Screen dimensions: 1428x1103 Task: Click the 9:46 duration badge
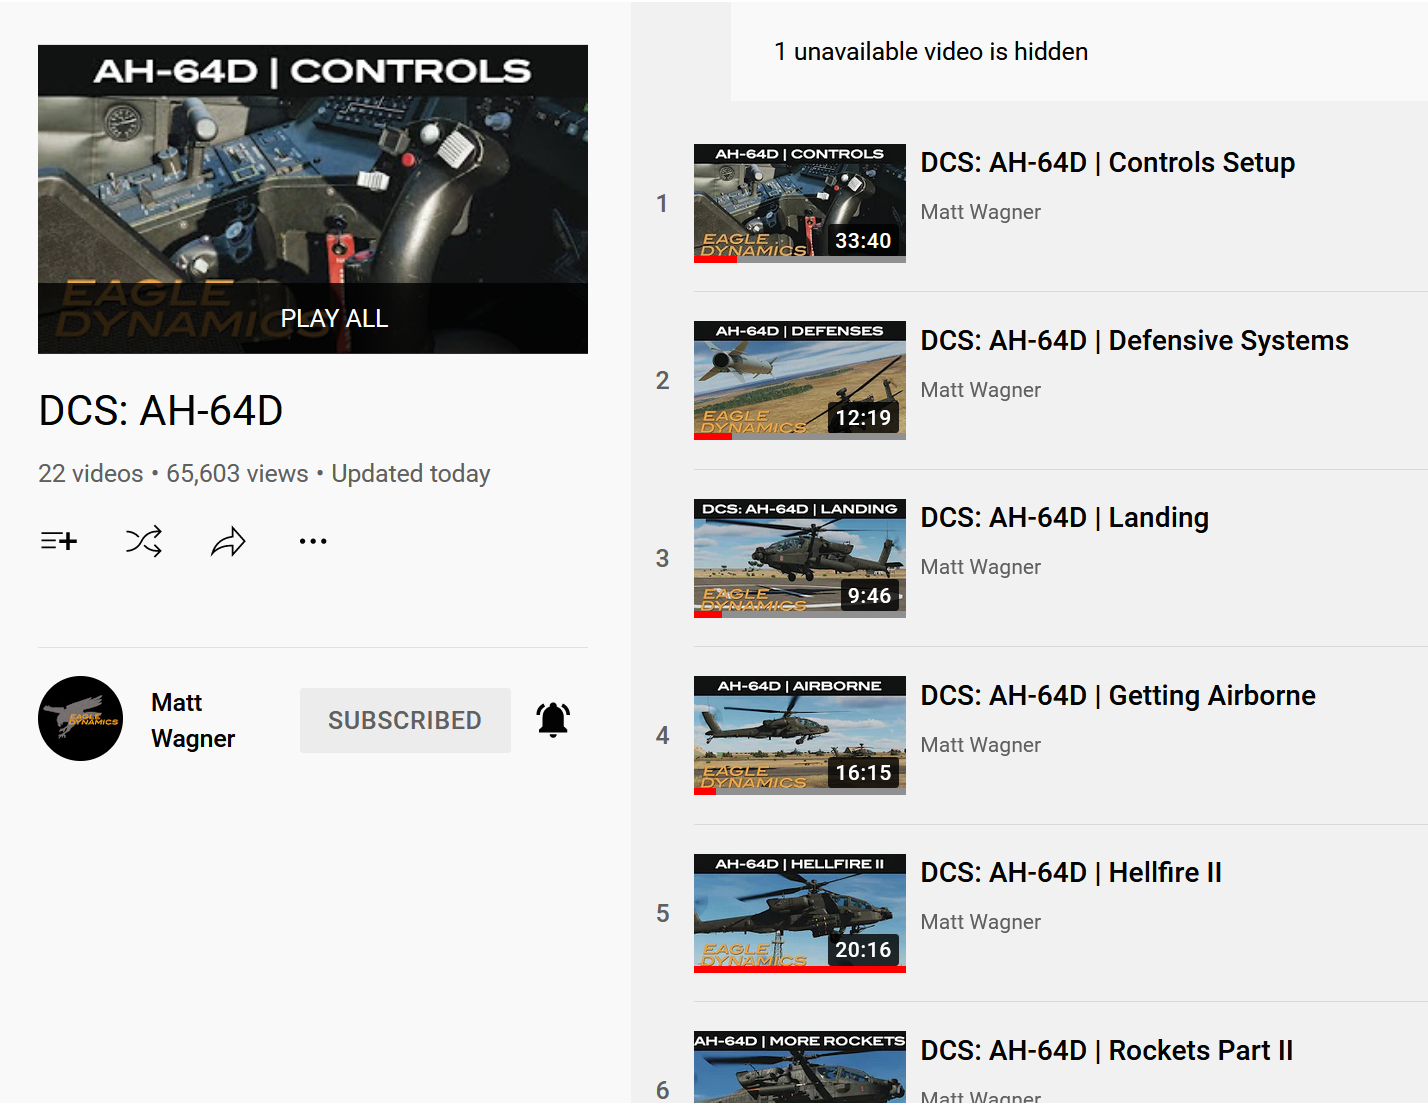869,596
